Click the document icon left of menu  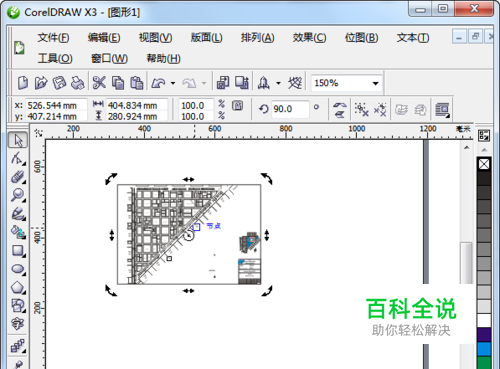click(19, 47)
